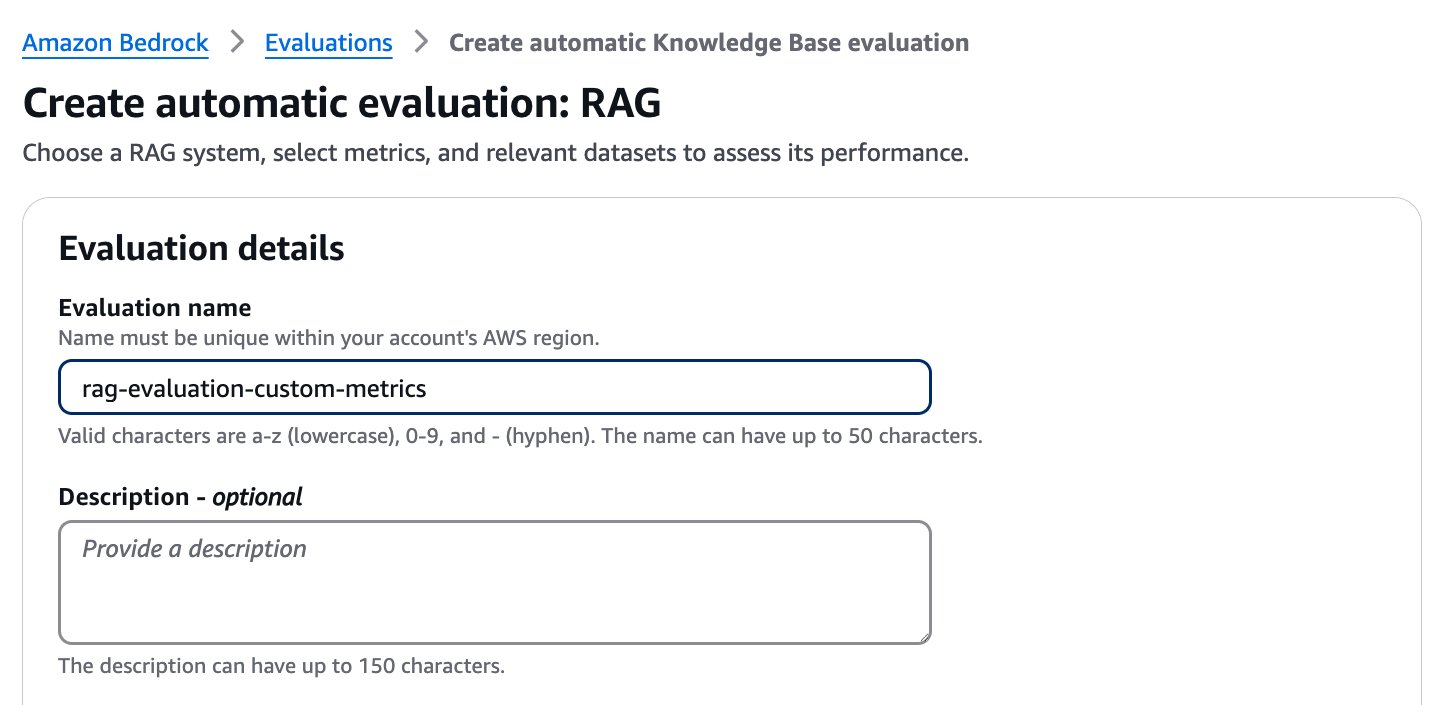Go to the Evaluations breadcrumb link
1443x705 pixels.
[x=328, y=43]
